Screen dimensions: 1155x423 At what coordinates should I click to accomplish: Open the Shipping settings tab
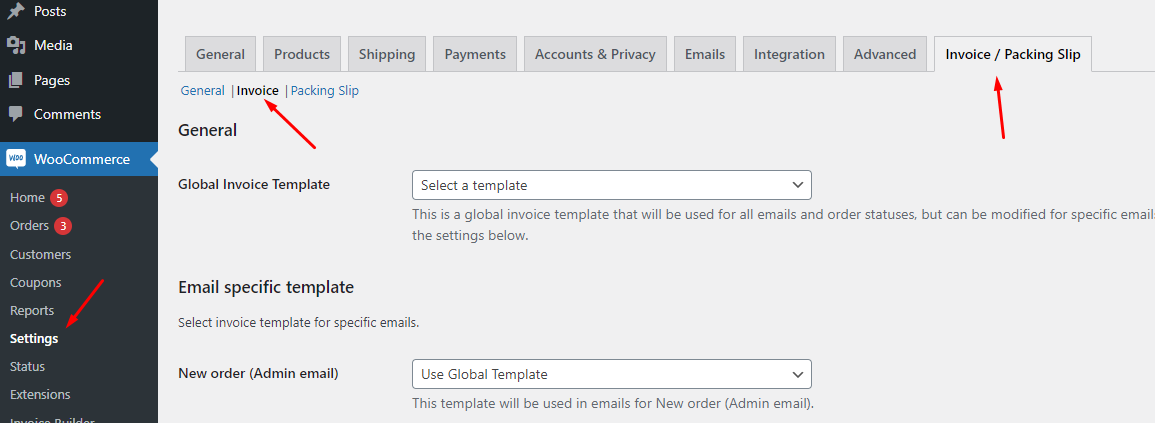click(x=388, y=54)
